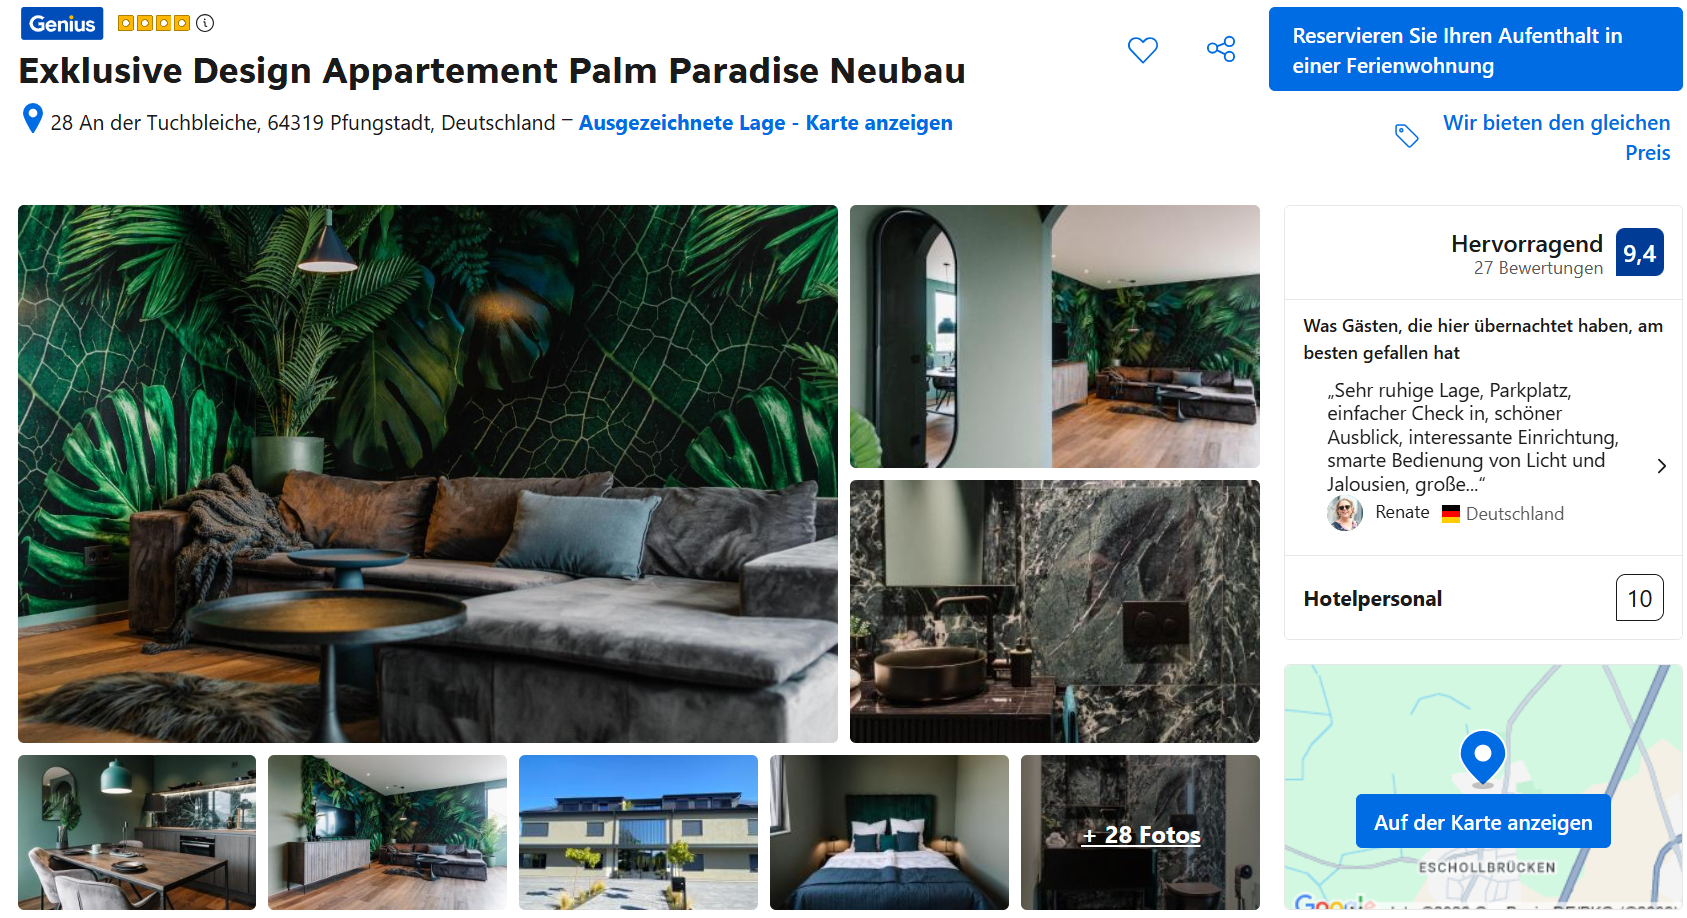The width and height of the screenshot is (1687, 918).
Task: Click the Genius badge
Action: click(x=62, y=24)
